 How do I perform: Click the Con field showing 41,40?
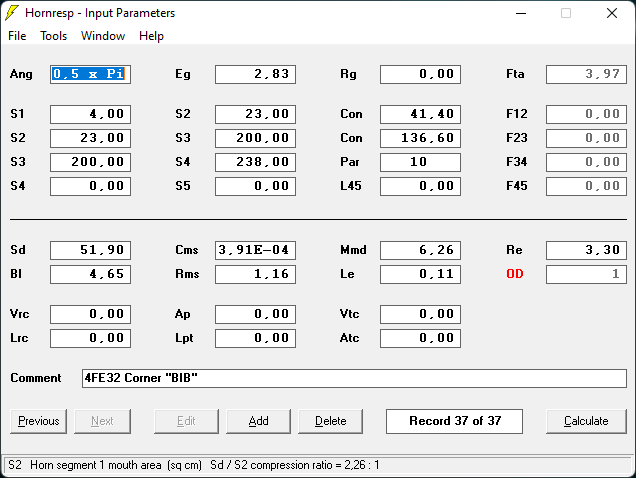pos(420,114)
